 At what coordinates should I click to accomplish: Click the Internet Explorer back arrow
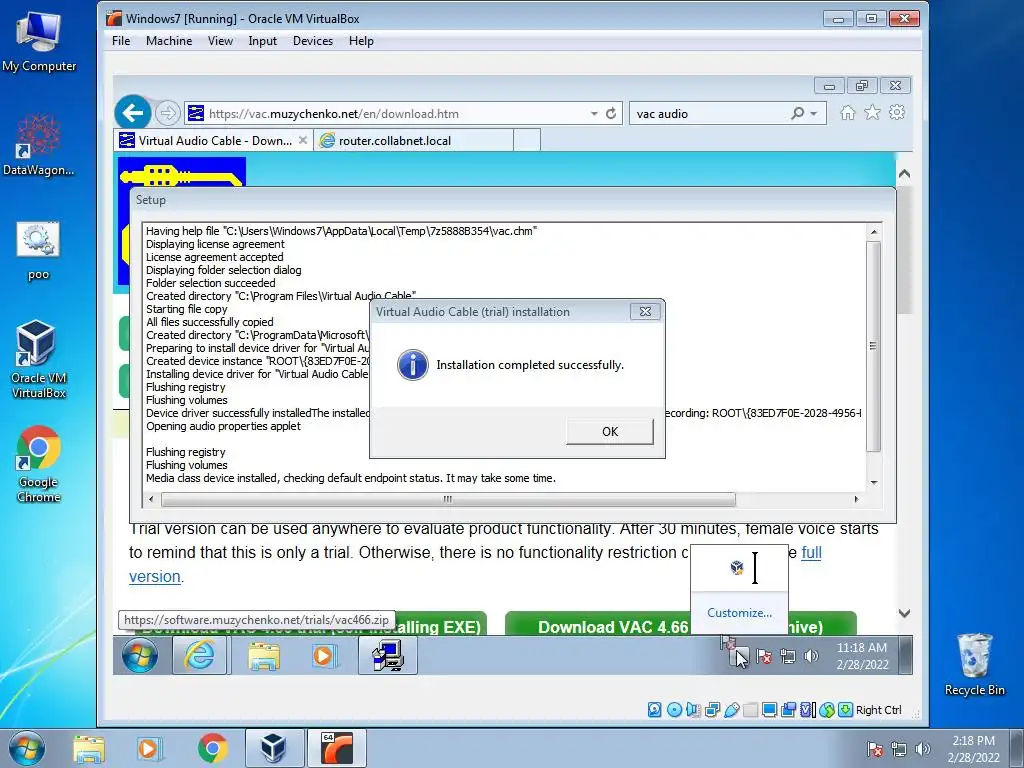point(133,113)
